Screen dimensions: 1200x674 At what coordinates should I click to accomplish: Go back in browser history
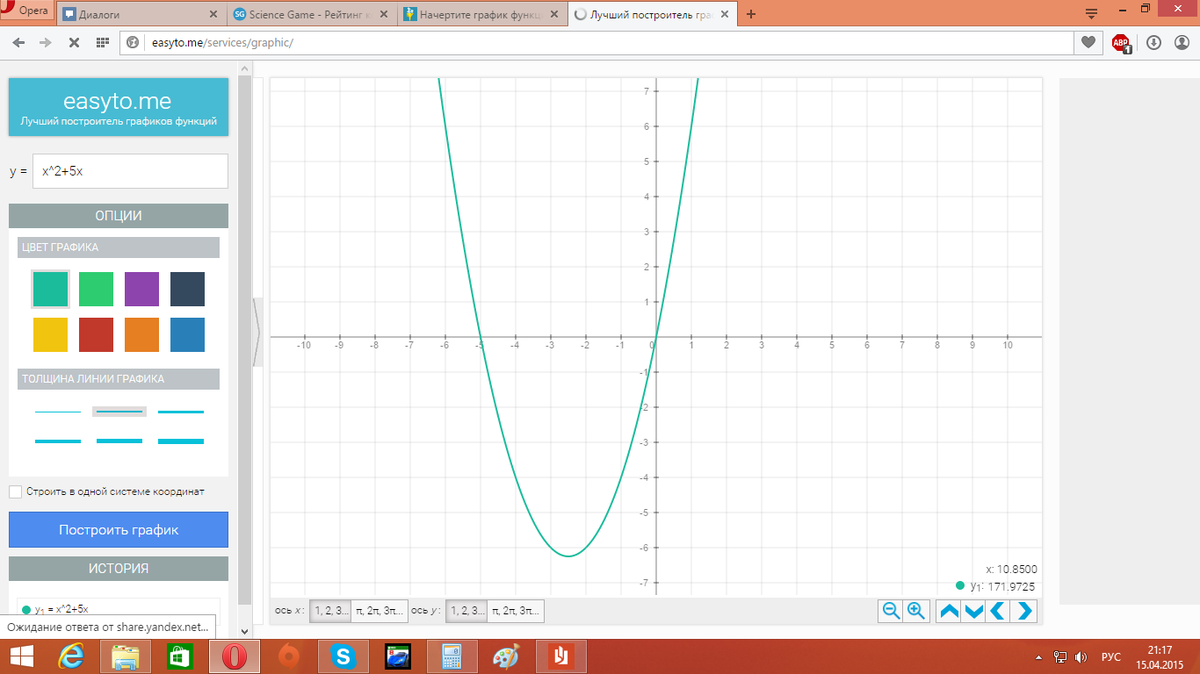pos(18,43)
